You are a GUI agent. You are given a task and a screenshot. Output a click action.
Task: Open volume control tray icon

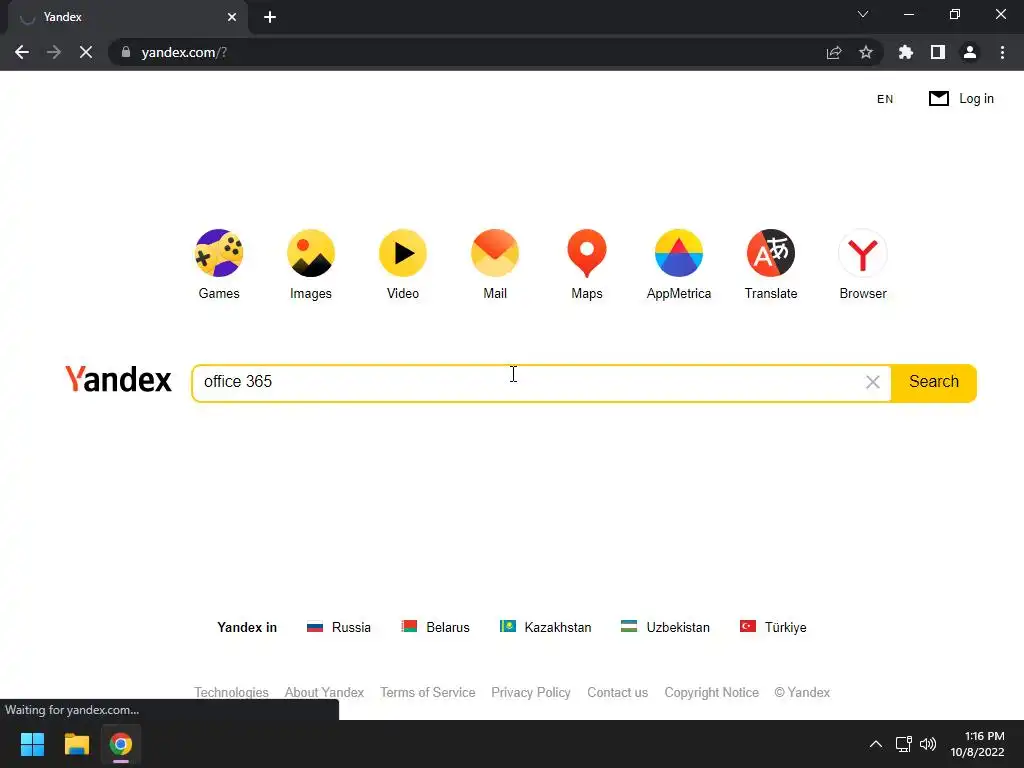tap(927, 744)
